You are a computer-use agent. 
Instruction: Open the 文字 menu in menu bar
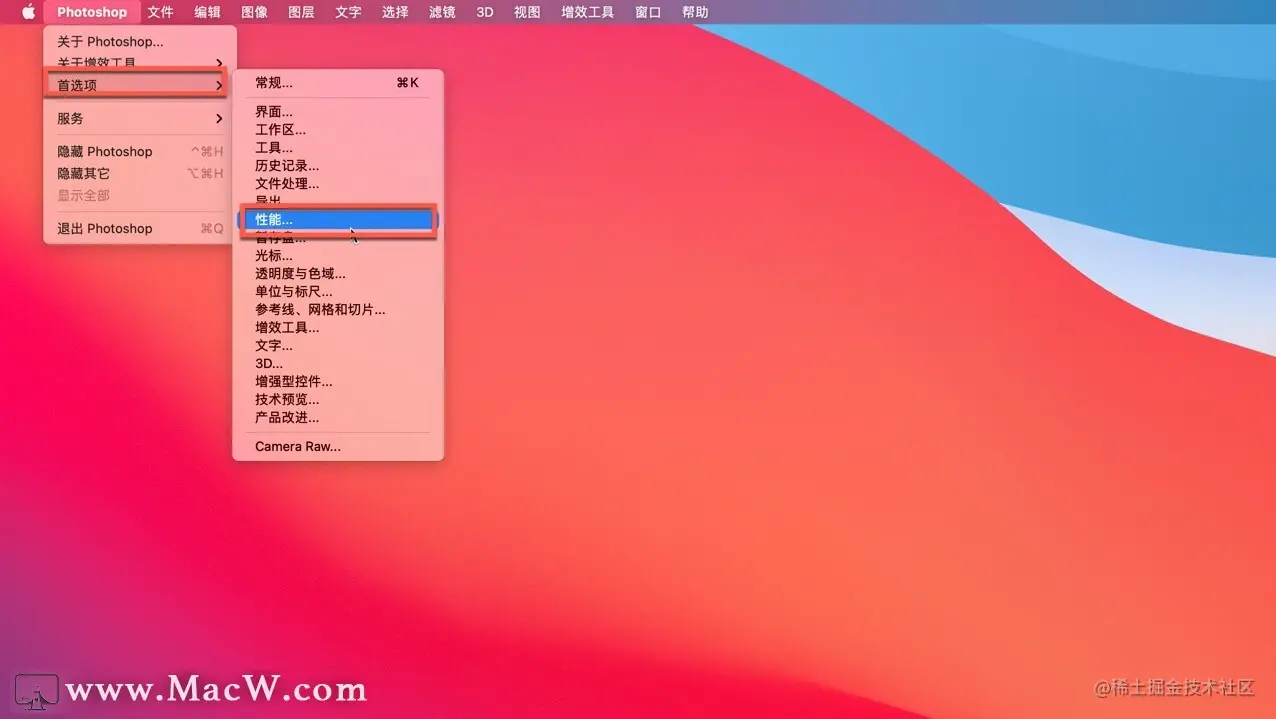348,12
